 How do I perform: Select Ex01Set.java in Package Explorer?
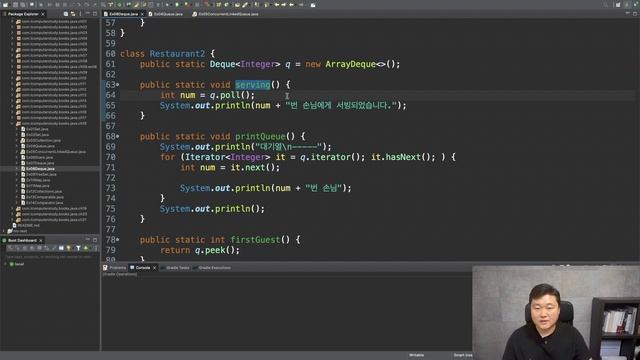[38, 129]
